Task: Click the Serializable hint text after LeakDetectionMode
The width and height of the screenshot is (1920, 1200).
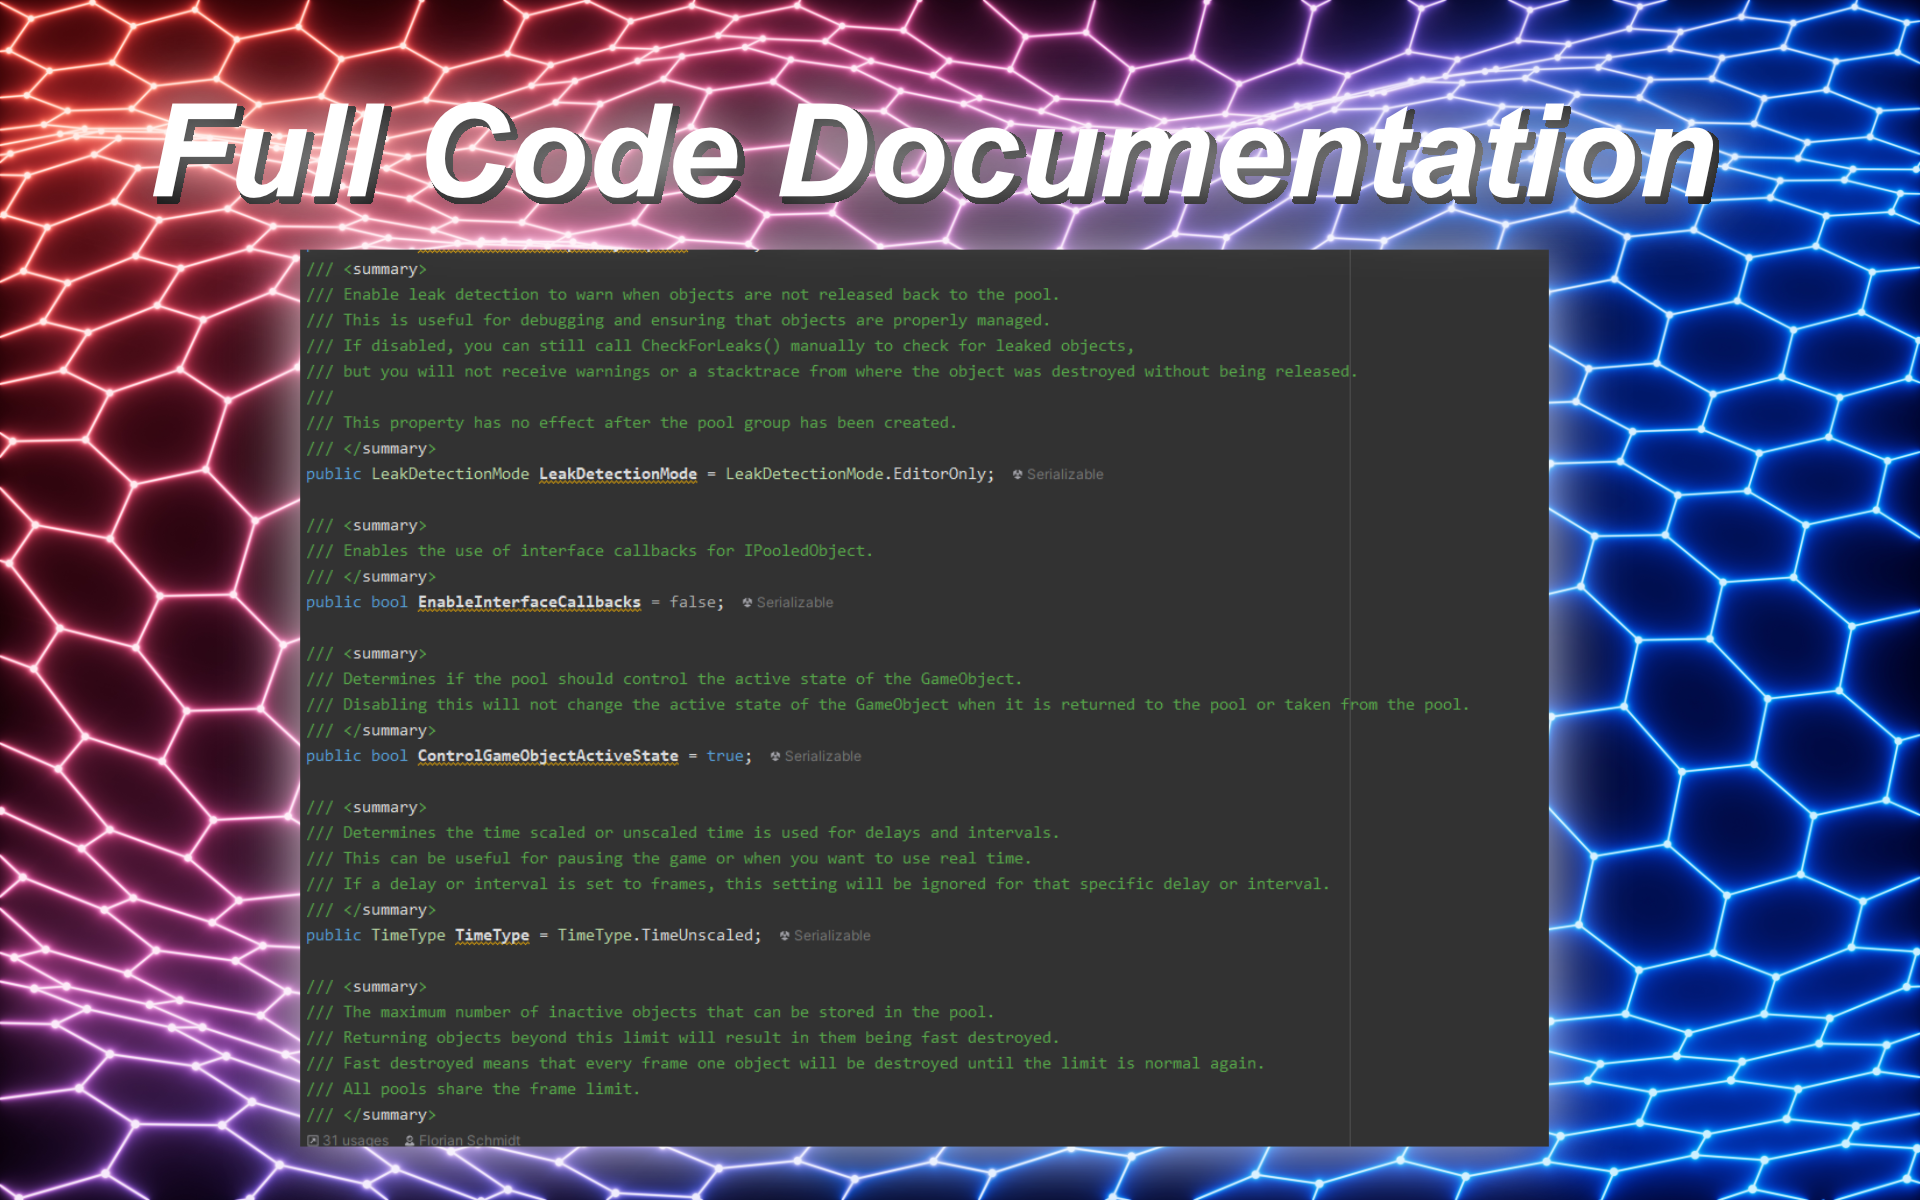Action: click(x=1065, y=475)
